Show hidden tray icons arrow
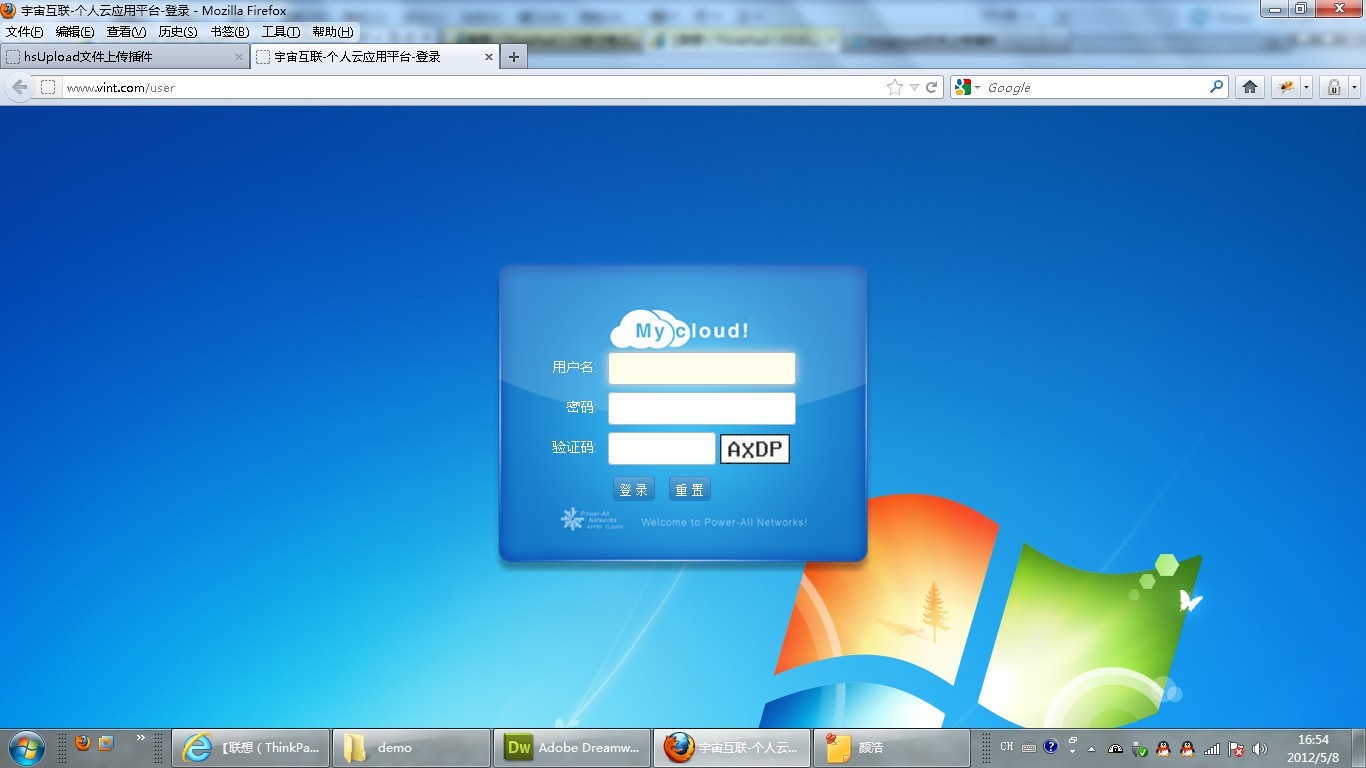The height and width of the screenshot is (768, 1366). (x=1091, y=748)
